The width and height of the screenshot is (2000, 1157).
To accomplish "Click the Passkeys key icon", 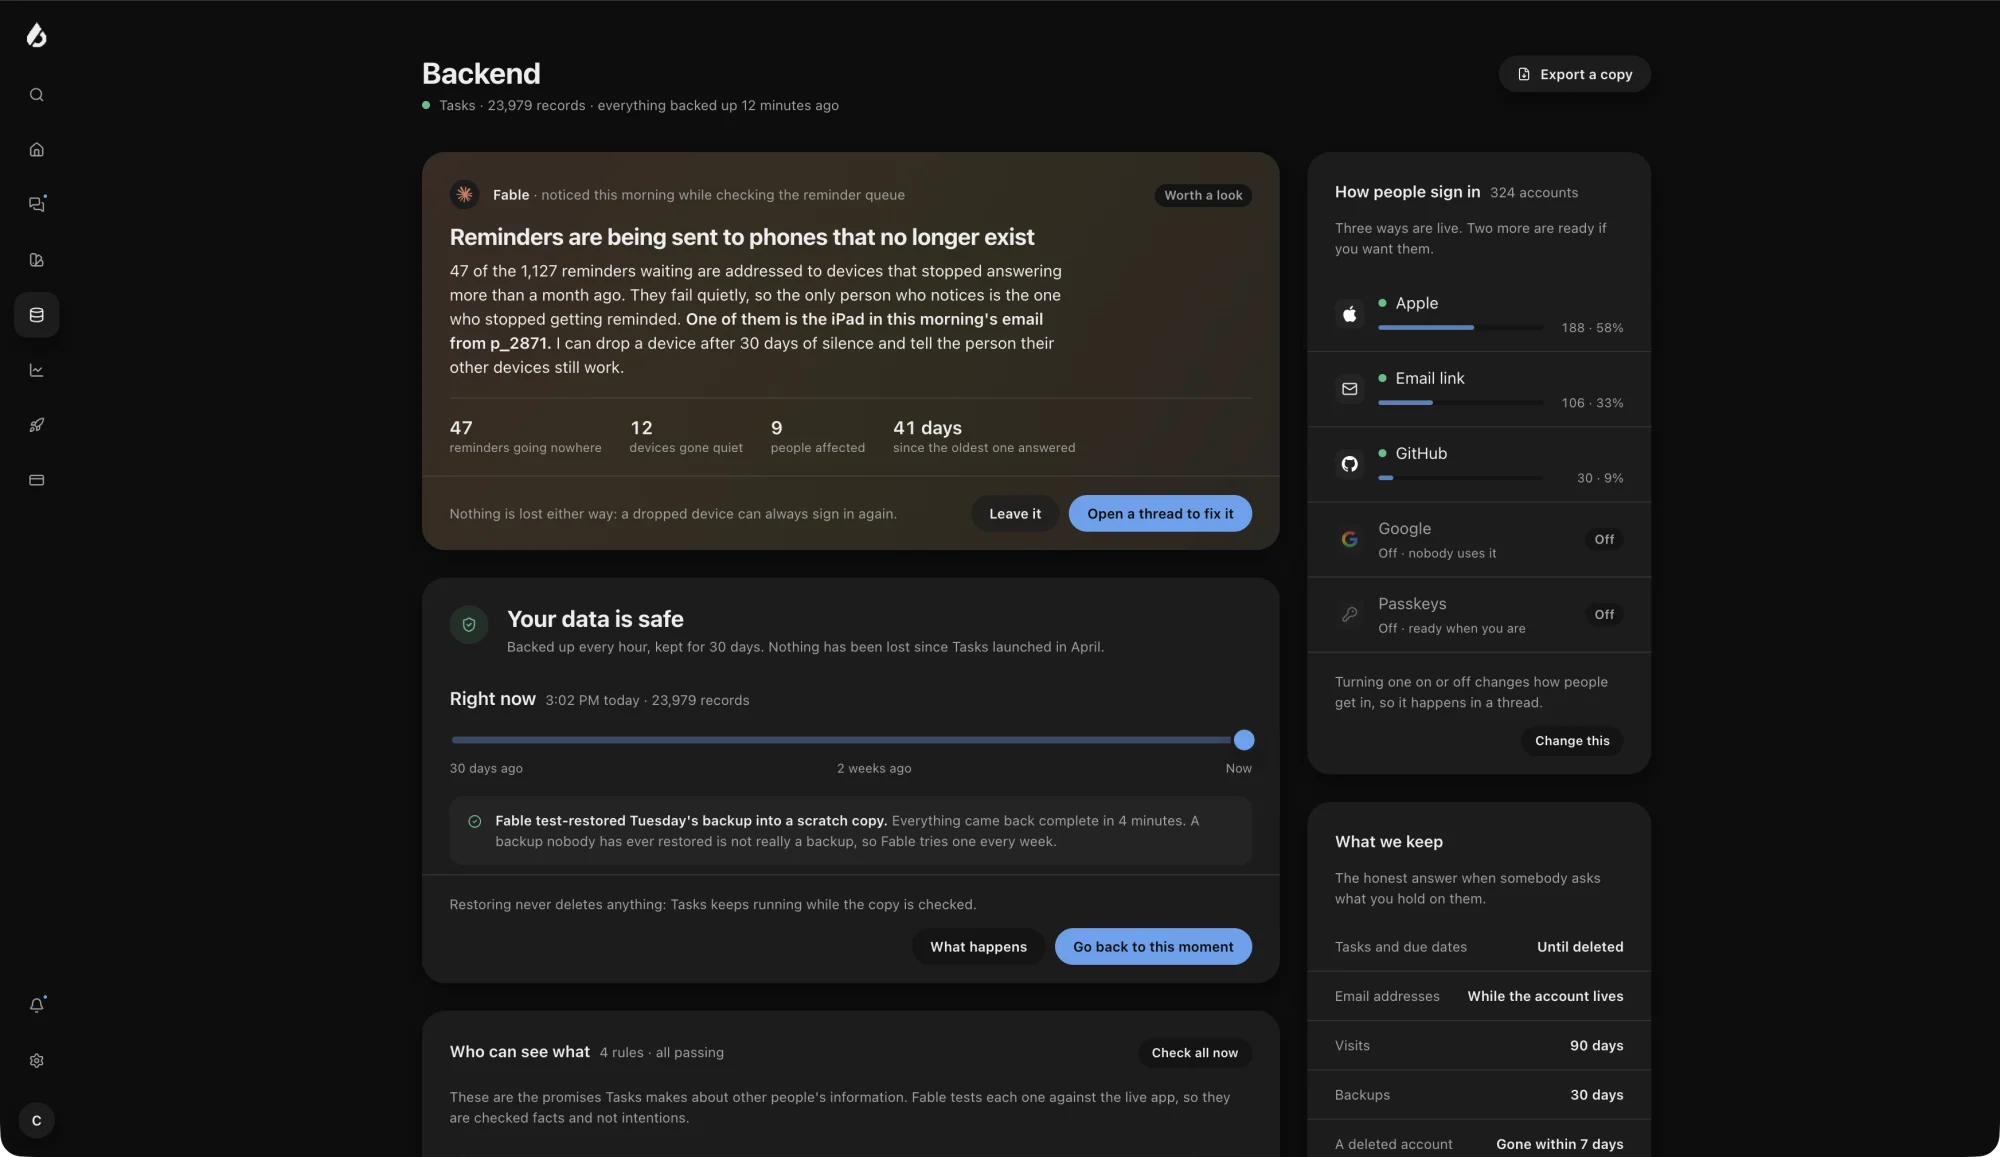I will 1349,614.
